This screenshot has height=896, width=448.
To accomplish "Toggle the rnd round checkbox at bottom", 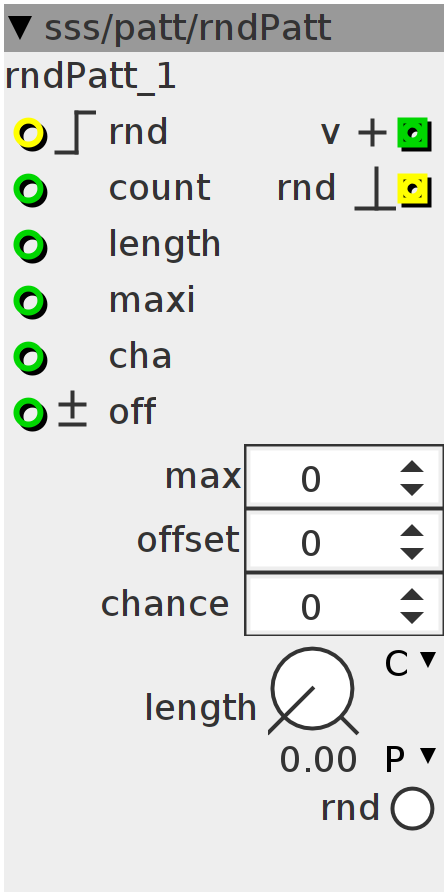I will coord(412,808).
